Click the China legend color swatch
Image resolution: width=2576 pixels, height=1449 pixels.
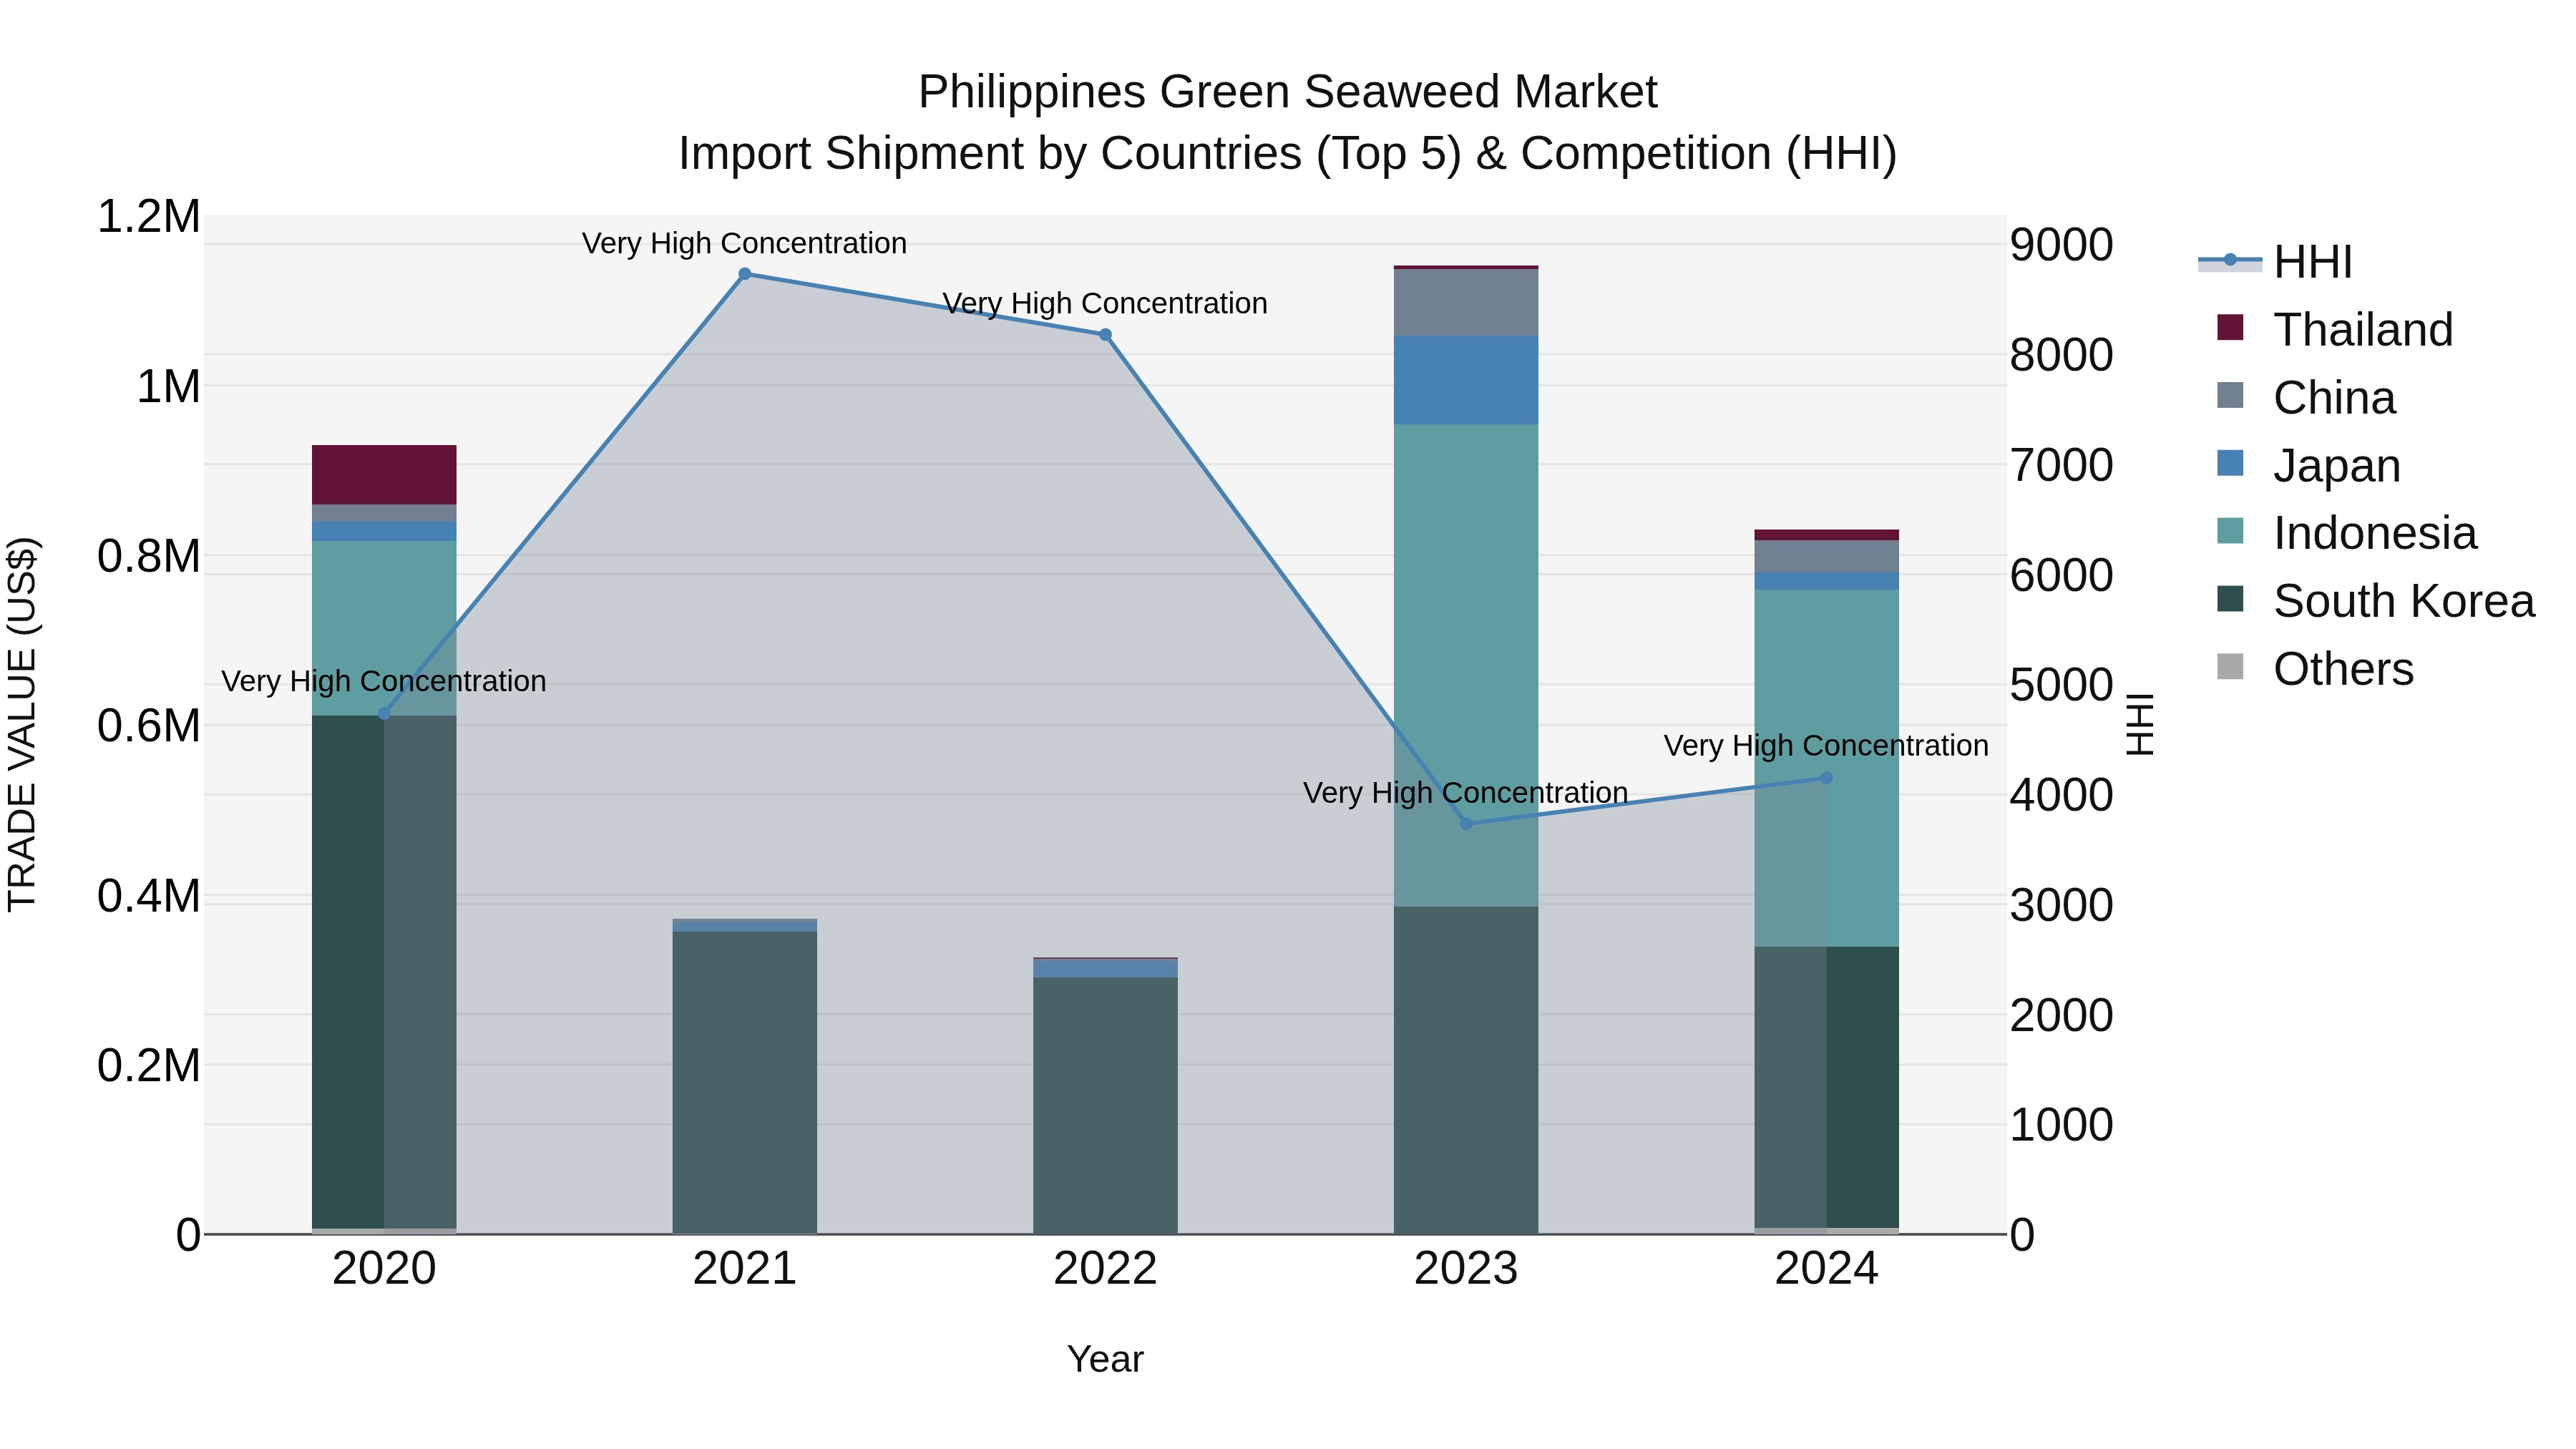point(2230,395)
